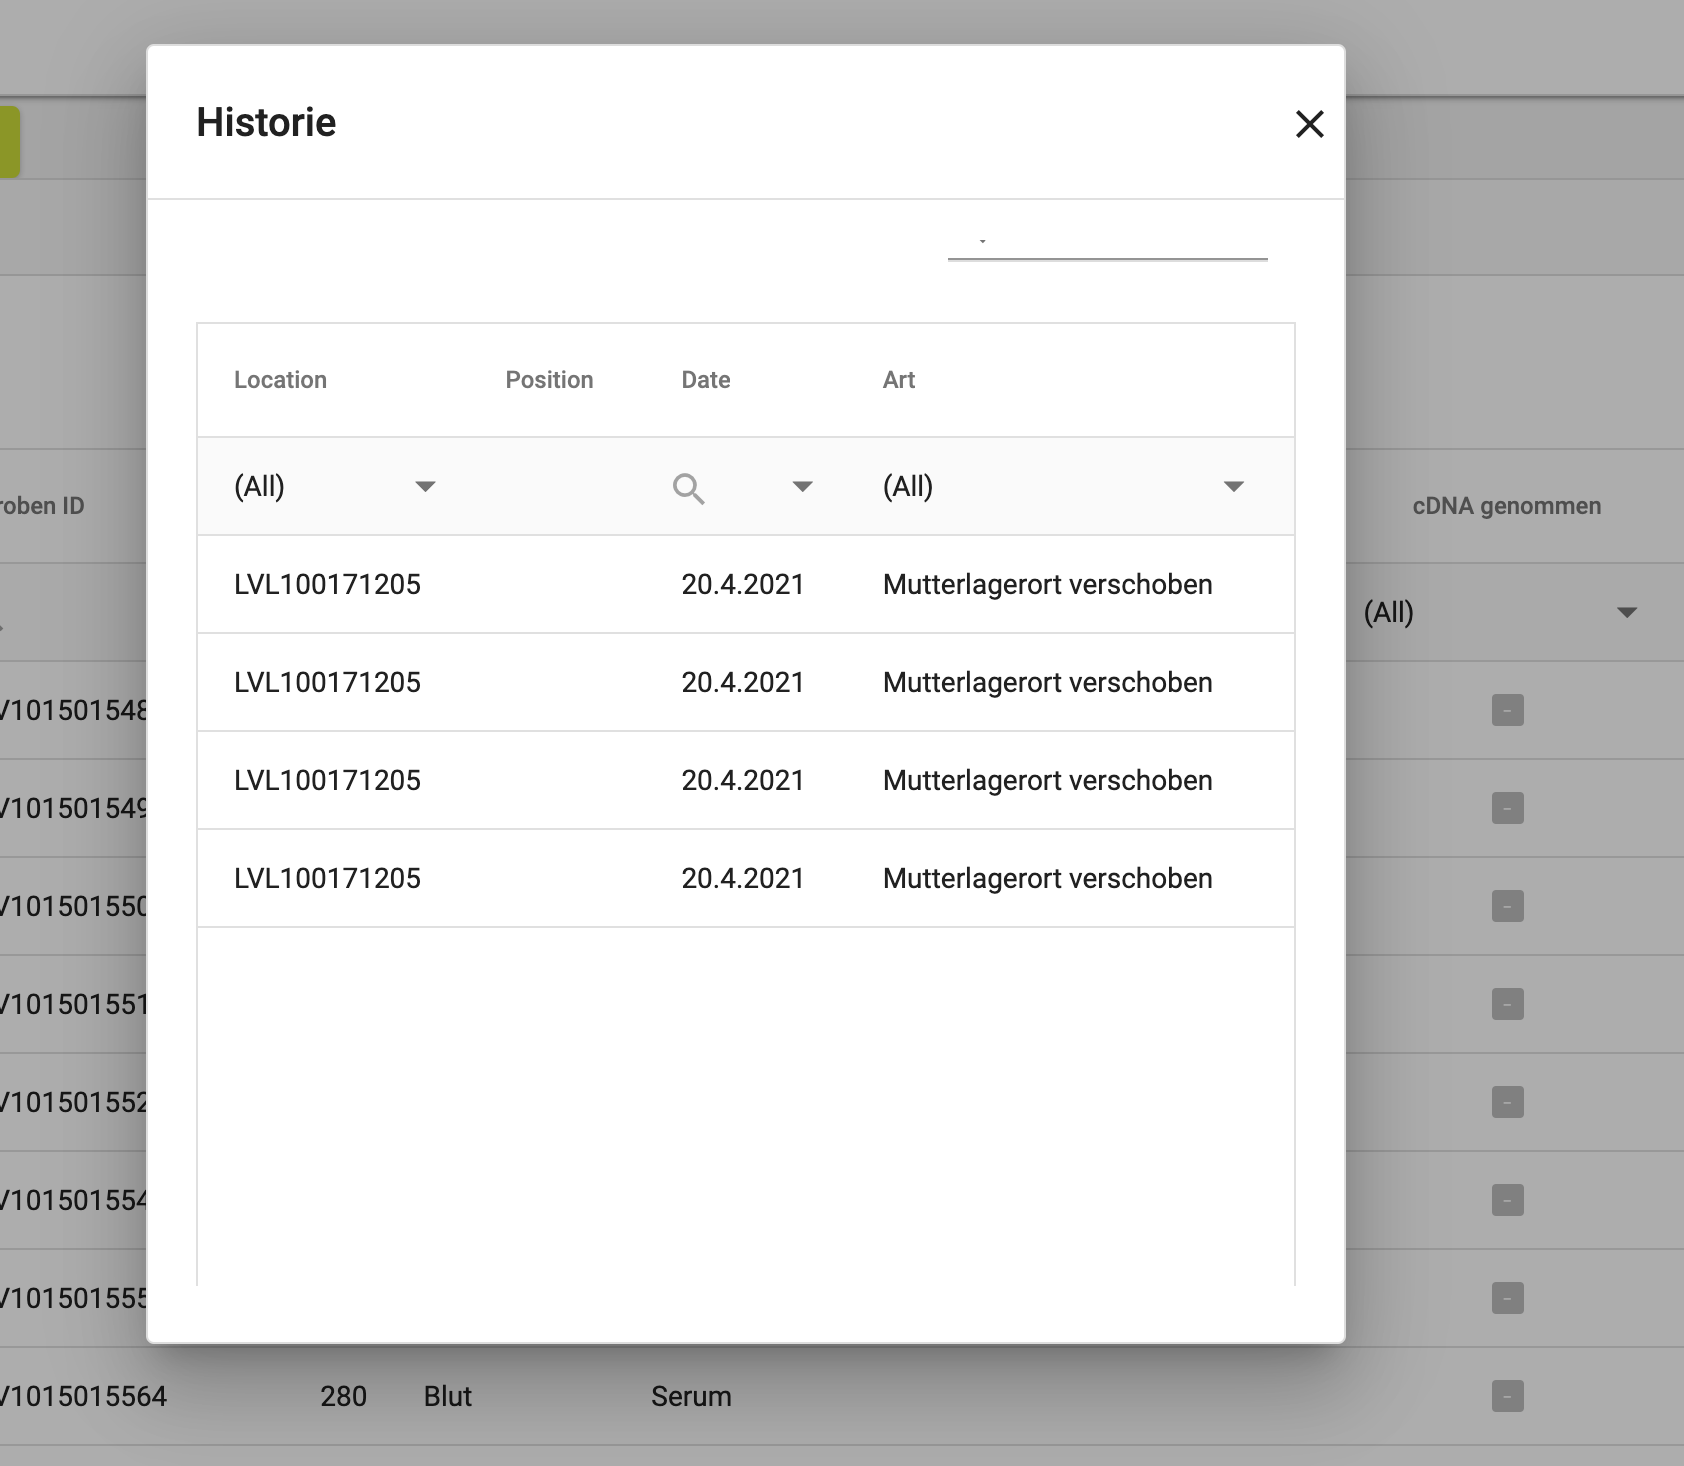Sort by the Location column header
This screenshot has width=1684, height=1466.
point(280,380)
